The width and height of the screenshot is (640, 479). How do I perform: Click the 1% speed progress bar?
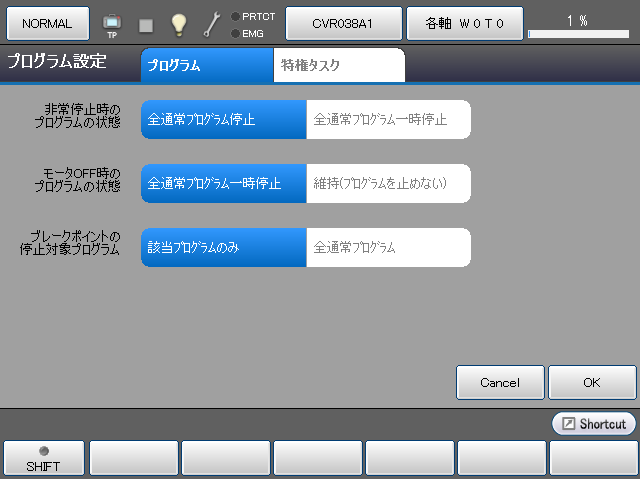[x=577, y=33]
